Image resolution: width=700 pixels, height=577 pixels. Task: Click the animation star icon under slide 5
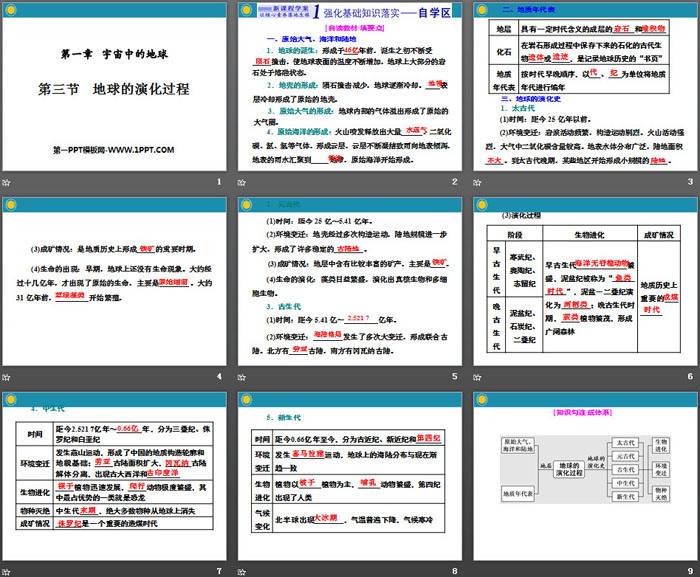[243, 376]
